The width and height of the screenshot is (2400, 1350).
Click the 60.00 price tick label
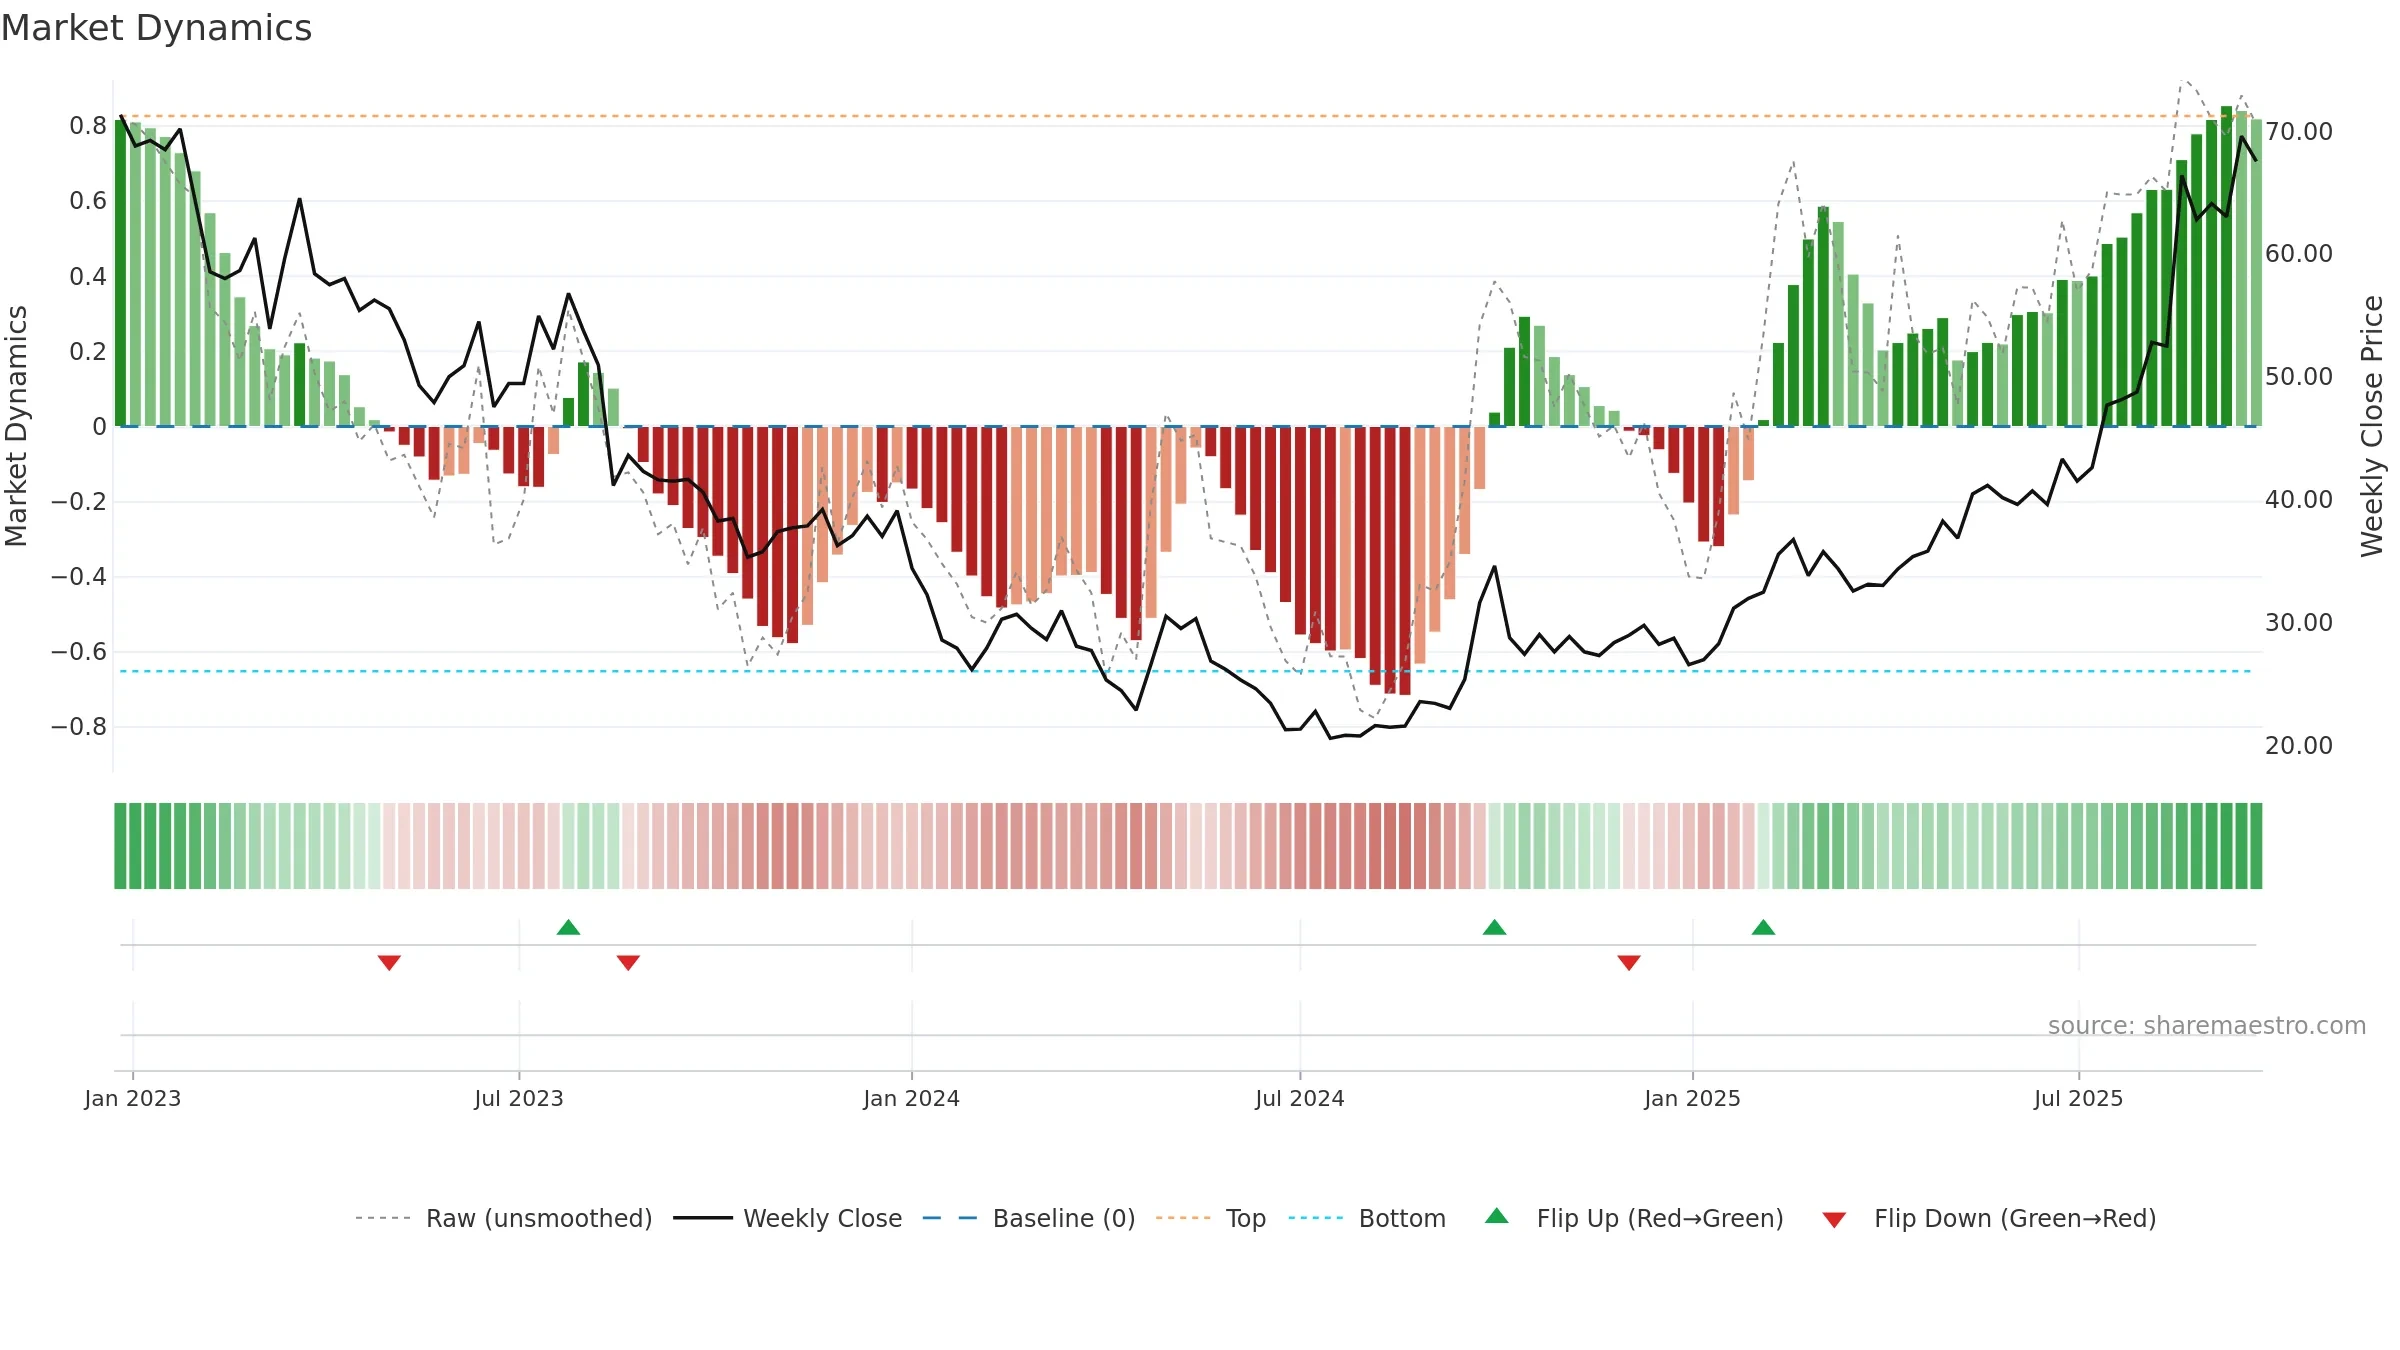[2299, 253]
